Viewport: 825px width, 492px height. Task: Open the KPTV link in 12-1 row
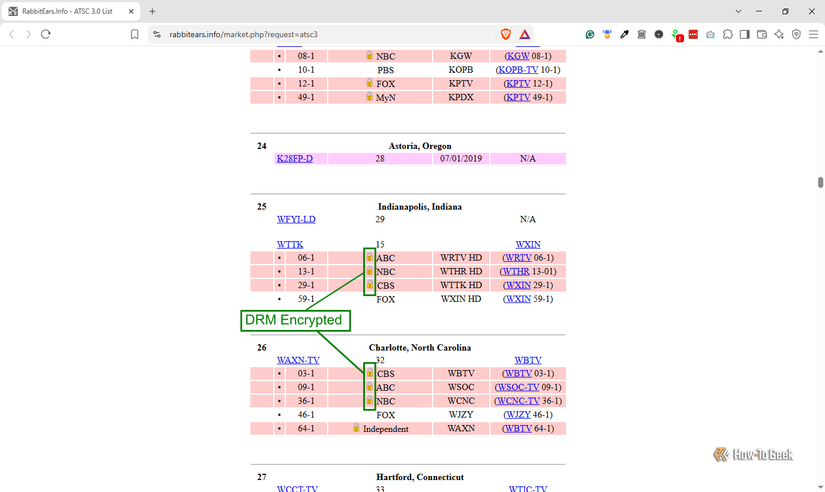[x=518, y=83]
